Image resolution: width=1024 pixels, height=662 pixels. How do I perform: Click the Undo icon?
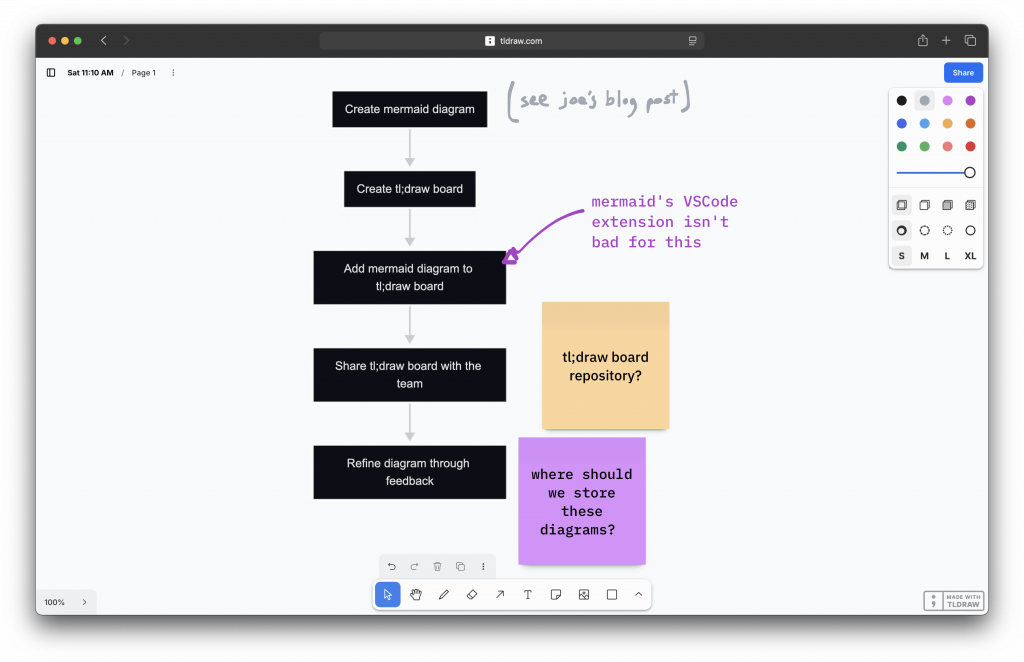tap(392, 567)
